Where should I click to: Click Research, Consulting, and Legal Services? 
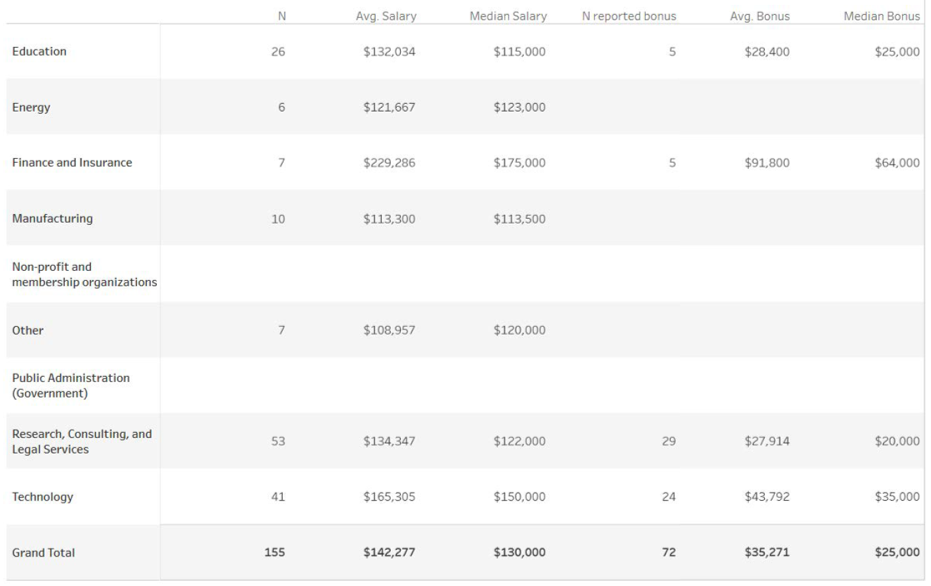(82, 441)
